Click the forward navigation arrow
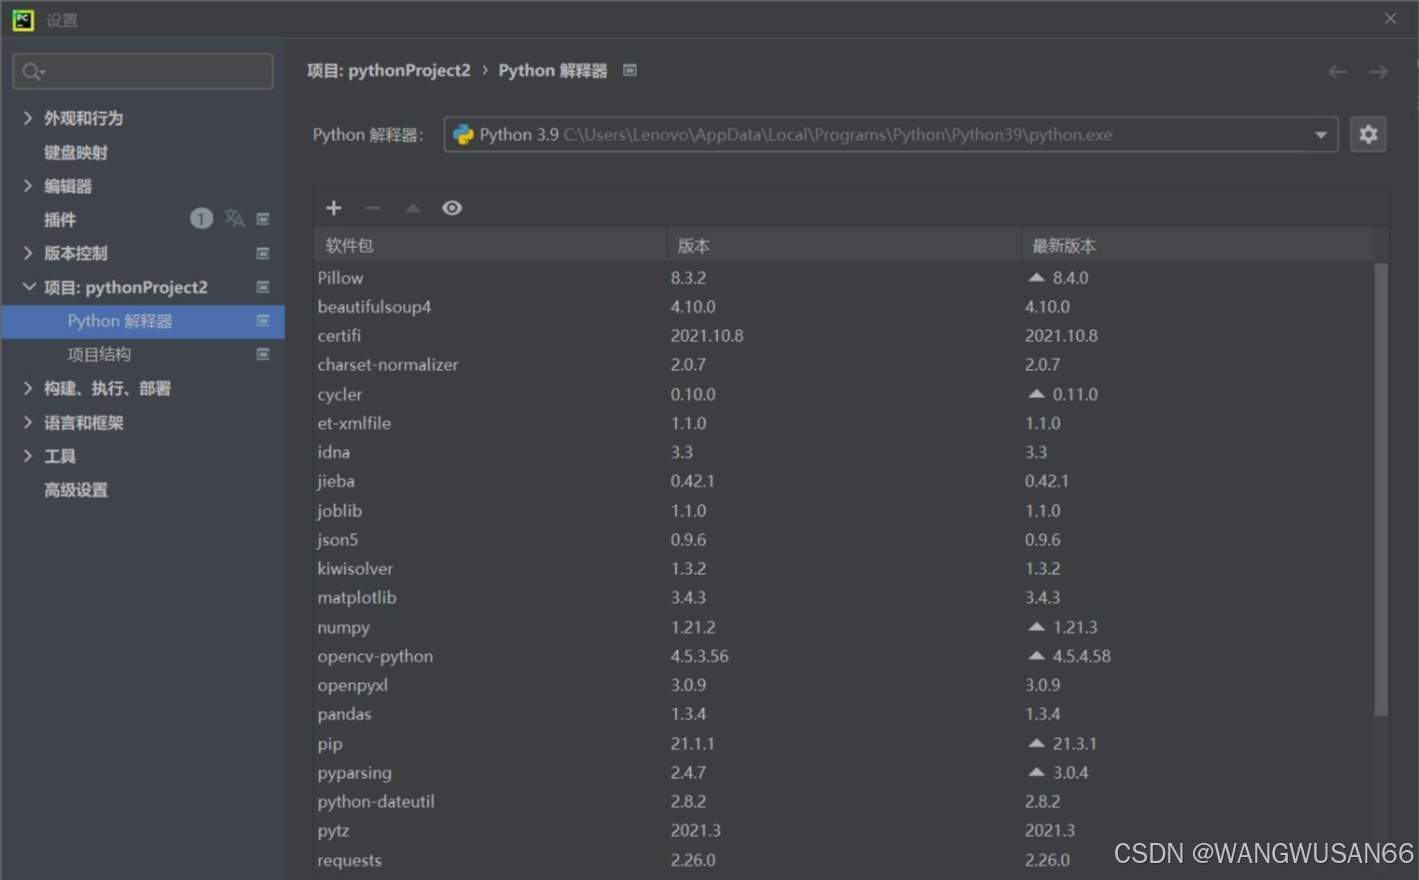1419x880 pixels. [1378, 72]
